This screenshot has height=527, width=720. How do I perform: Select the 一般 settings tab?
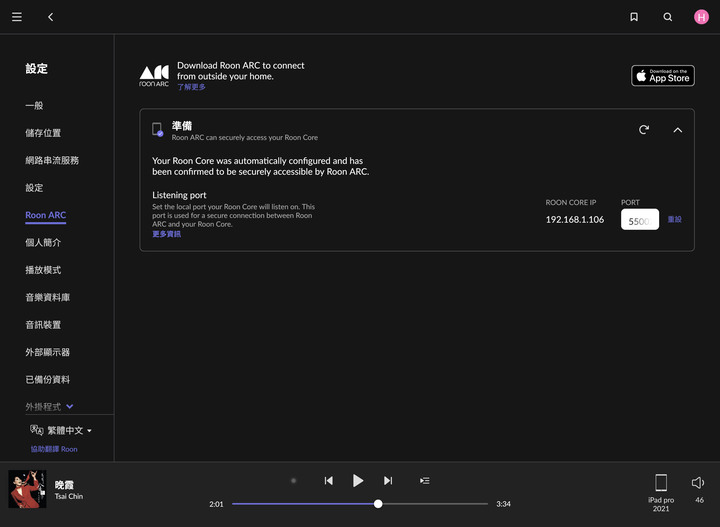[34, 106]
